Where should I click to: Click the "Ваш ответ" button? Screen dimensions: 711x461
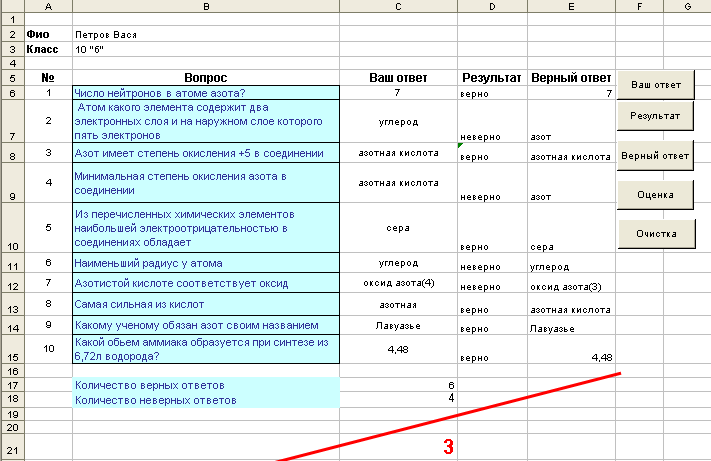point(656,85)
